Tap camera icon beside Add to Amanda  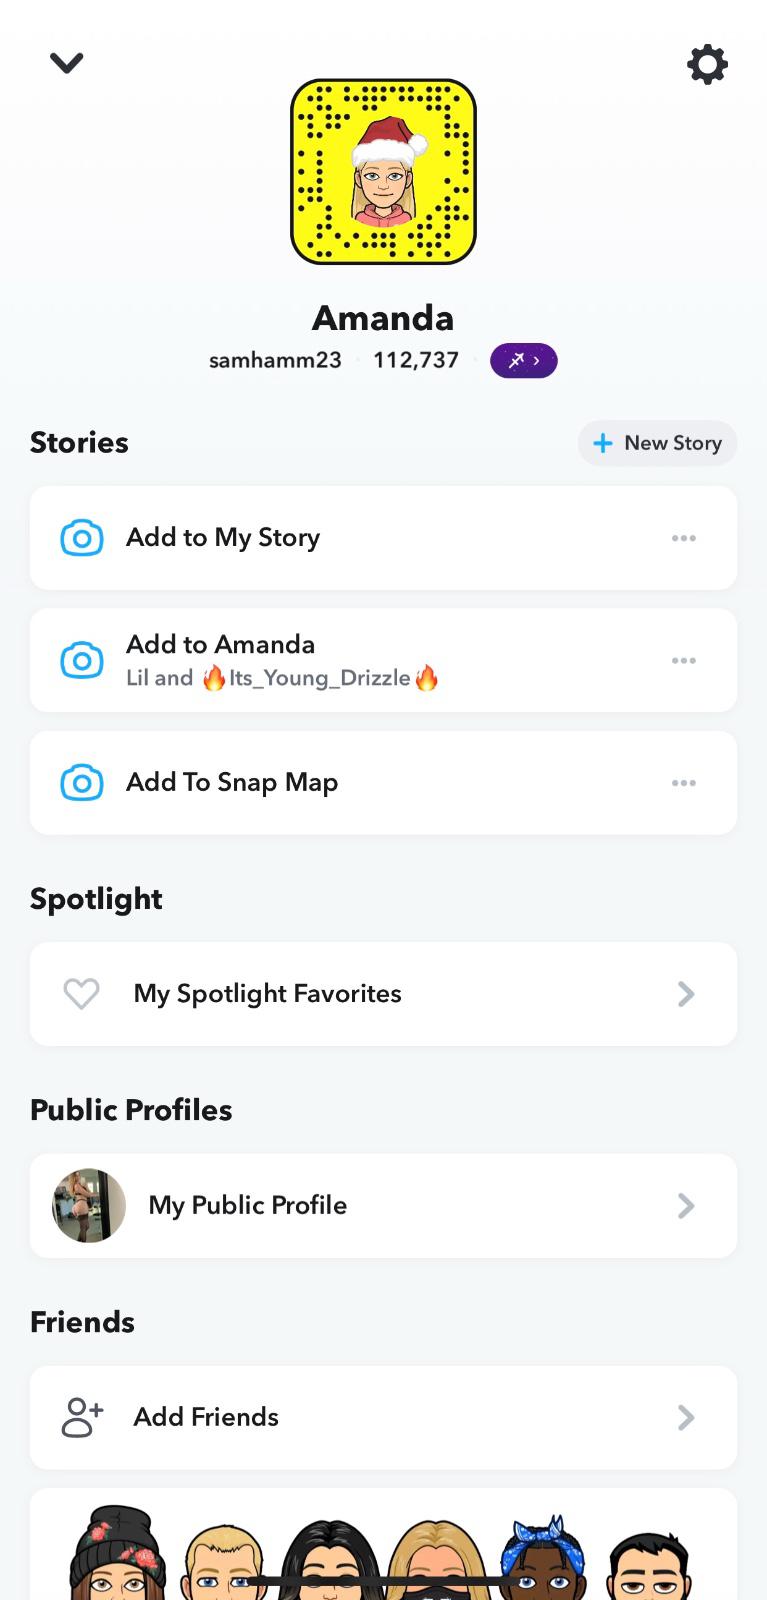tap(82, 661)
